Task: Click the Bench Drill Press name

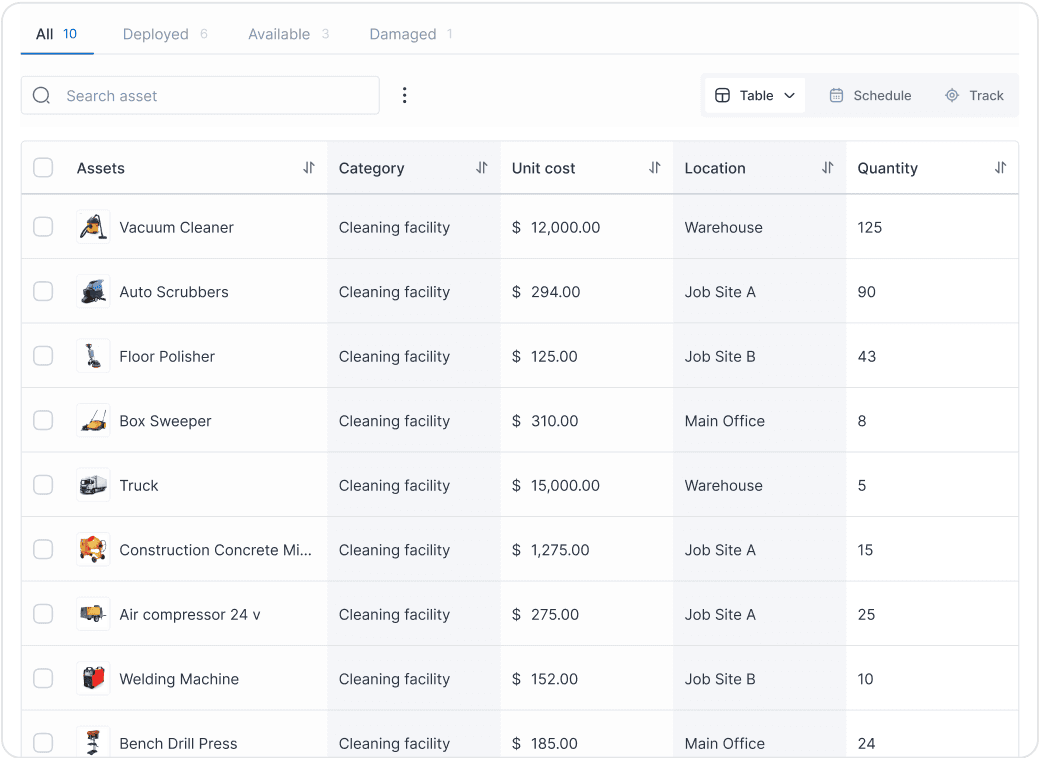Action: tap(178, 743)
